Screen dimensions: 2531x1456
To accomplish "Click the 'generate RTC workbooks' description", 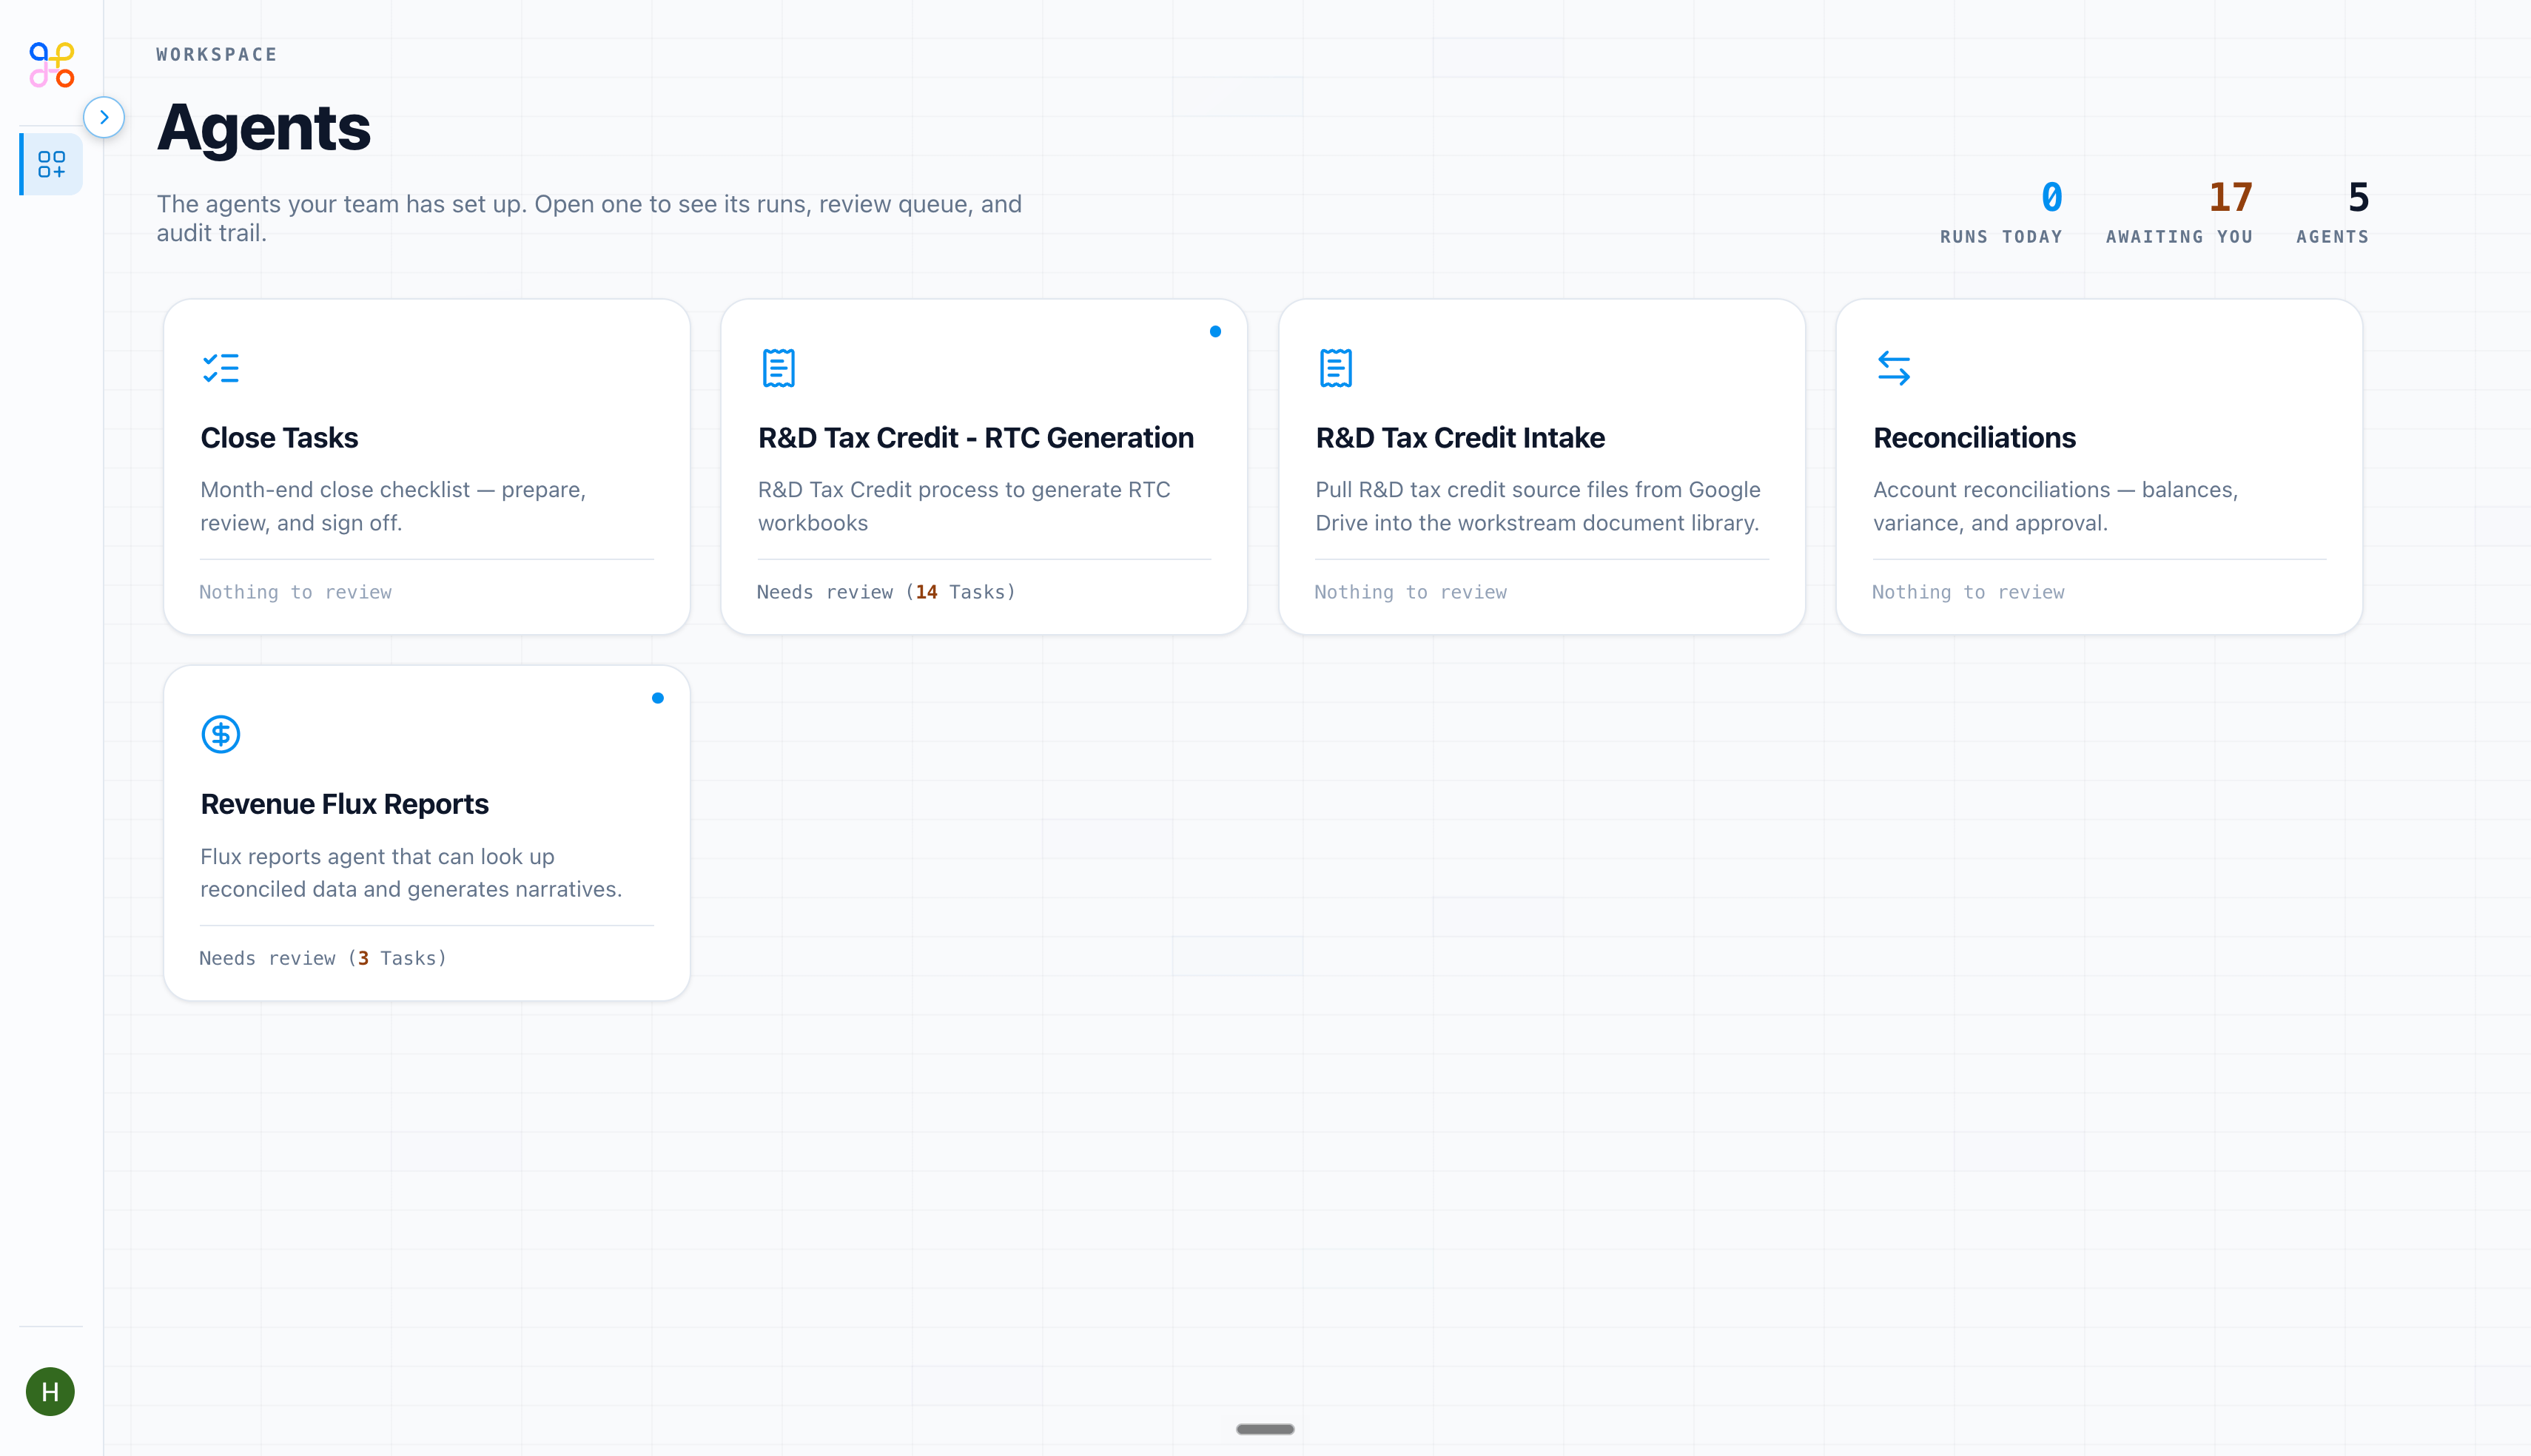I will click(x=964, y=506).
